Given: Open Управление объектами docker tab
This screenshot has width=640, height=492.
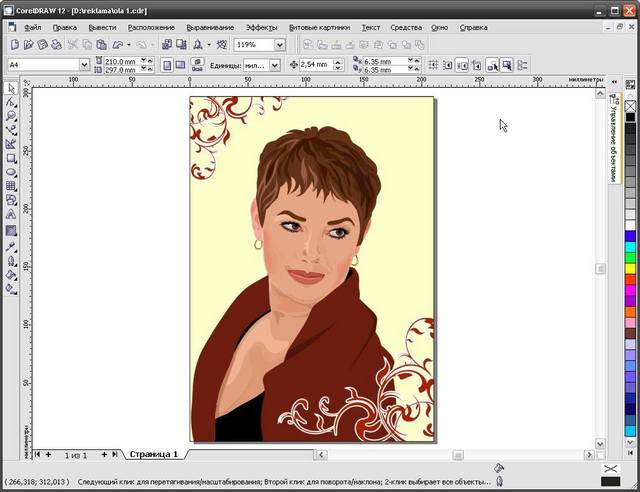Looking at the screenshot, I should [613, 139].
